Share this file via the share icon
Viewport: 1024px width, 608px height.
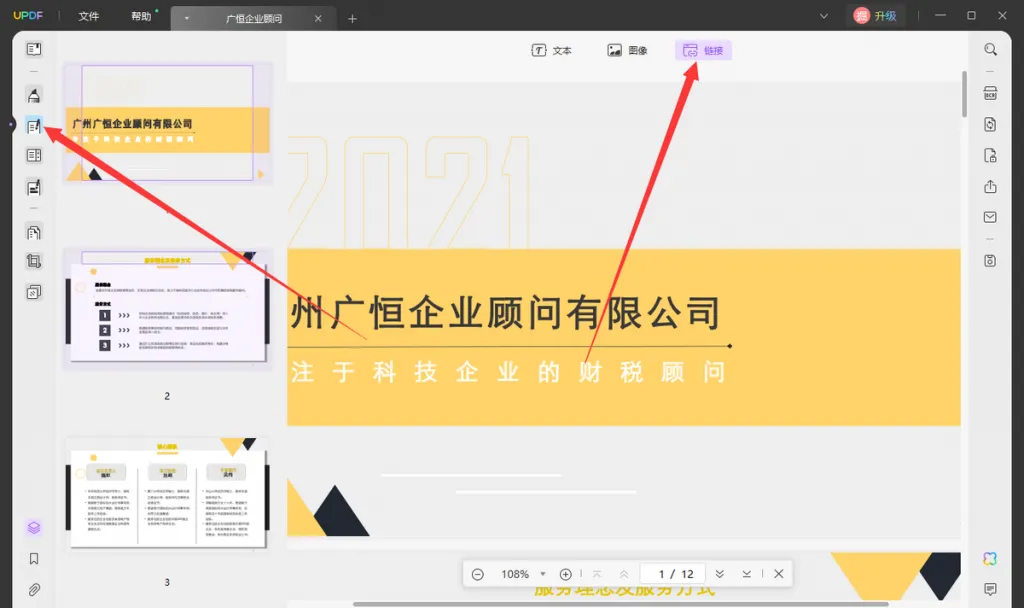(990, 187)
